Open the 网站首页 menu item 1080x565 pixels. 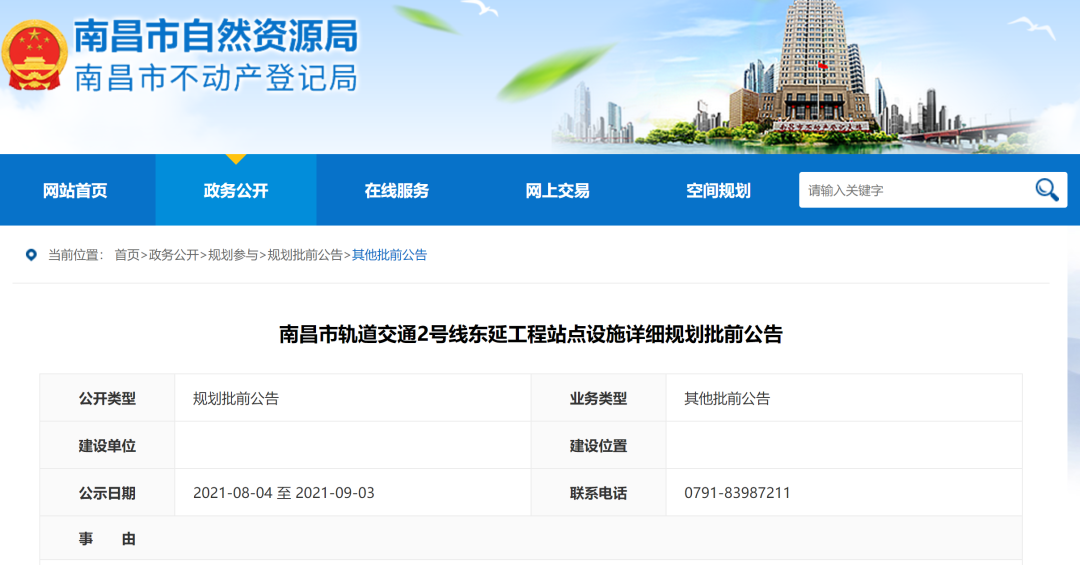pos(75,190)
